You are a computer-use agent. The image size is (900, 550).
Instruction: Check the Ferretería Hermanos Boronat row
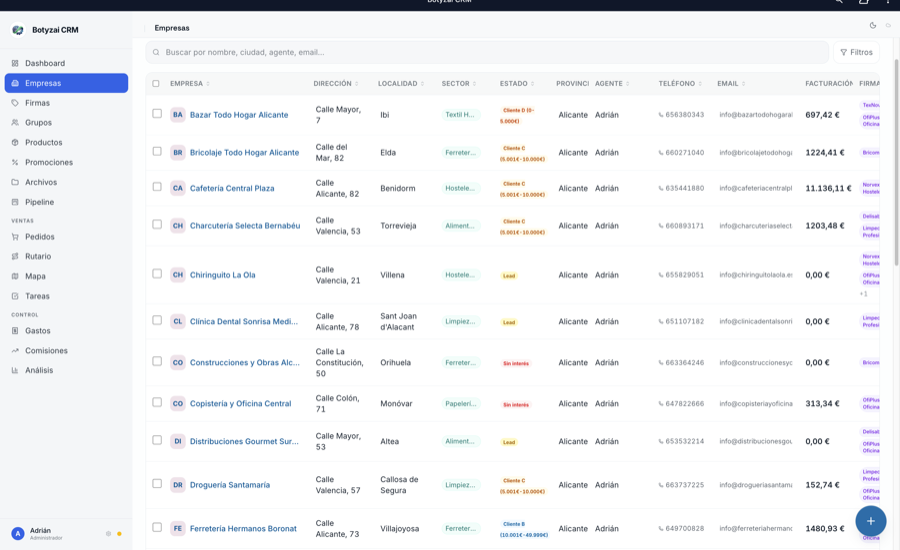157,528
